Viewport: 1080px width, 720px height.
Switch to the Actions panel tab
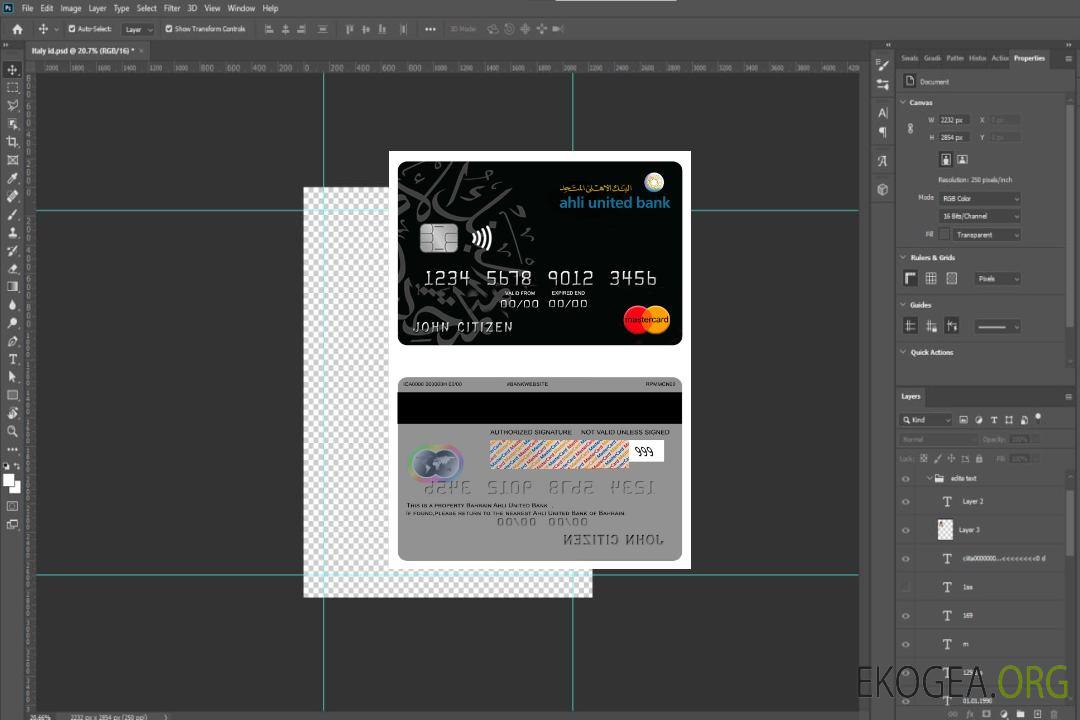999,59
